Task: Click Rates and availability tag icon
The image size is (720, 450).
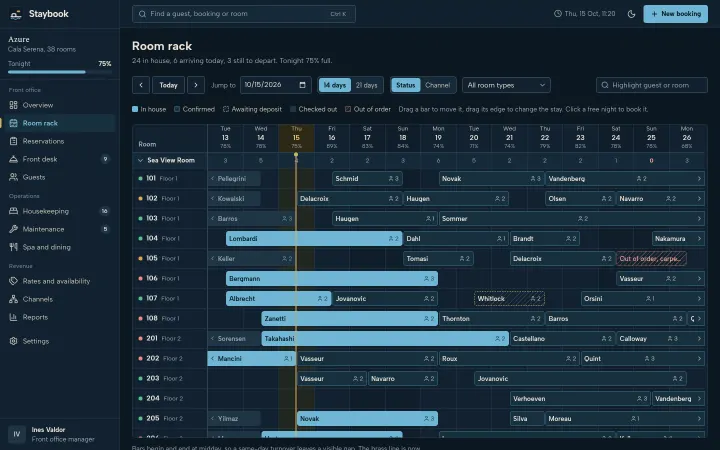Action: (x=13, y=281)
